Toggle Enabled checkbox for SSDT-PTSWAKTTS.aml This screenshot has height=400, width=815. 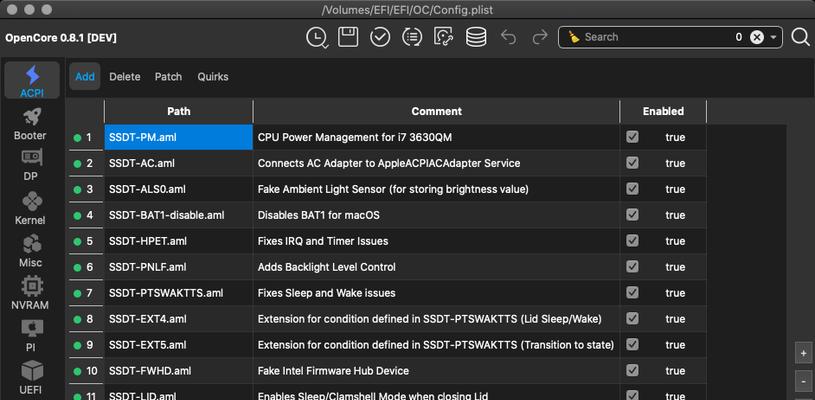(632, 292)
